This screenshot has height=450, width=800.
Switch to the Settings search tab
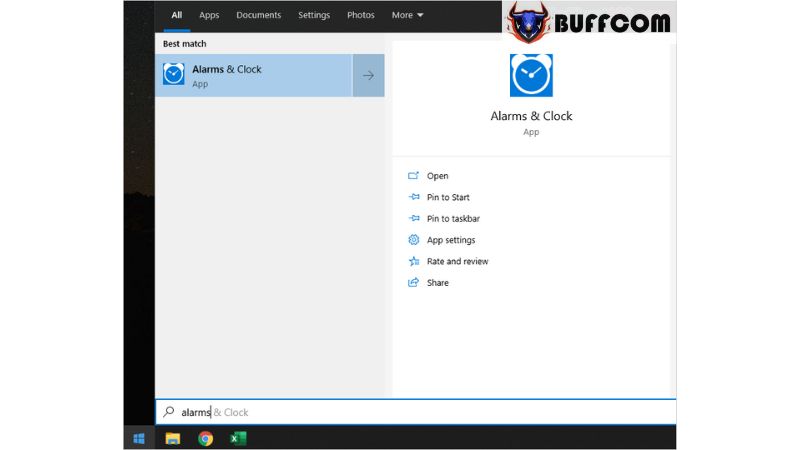(314, 15)
